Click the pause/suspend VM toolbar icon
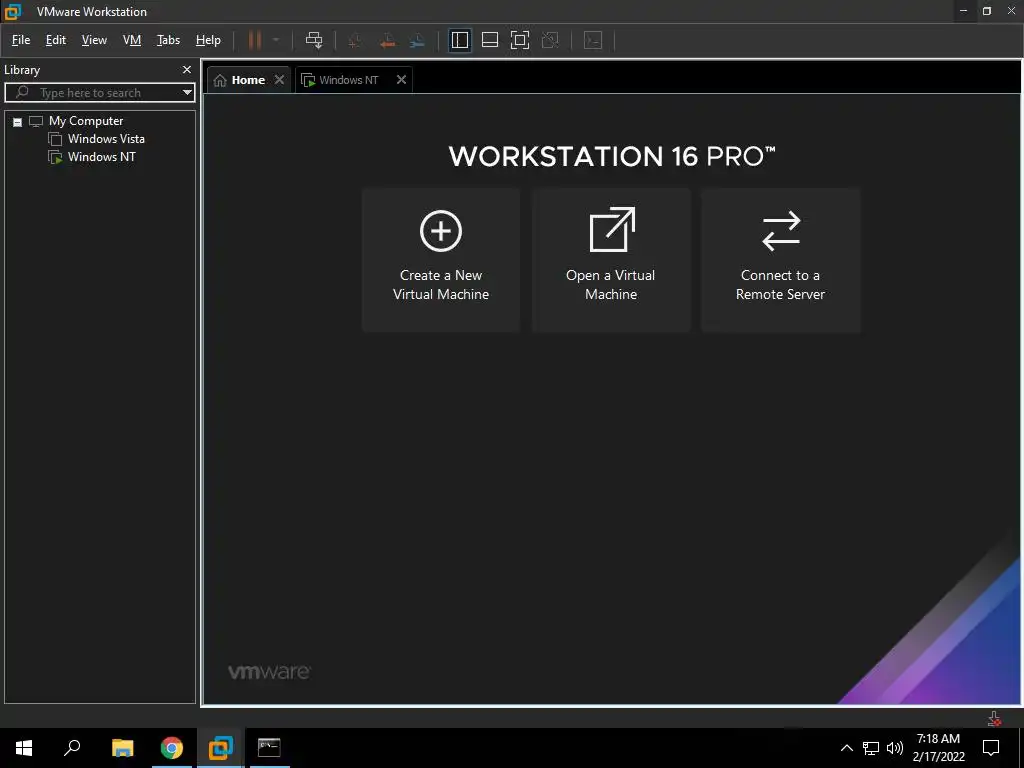This screenshot has width=1024, height=768. click(x=255, y=40)
